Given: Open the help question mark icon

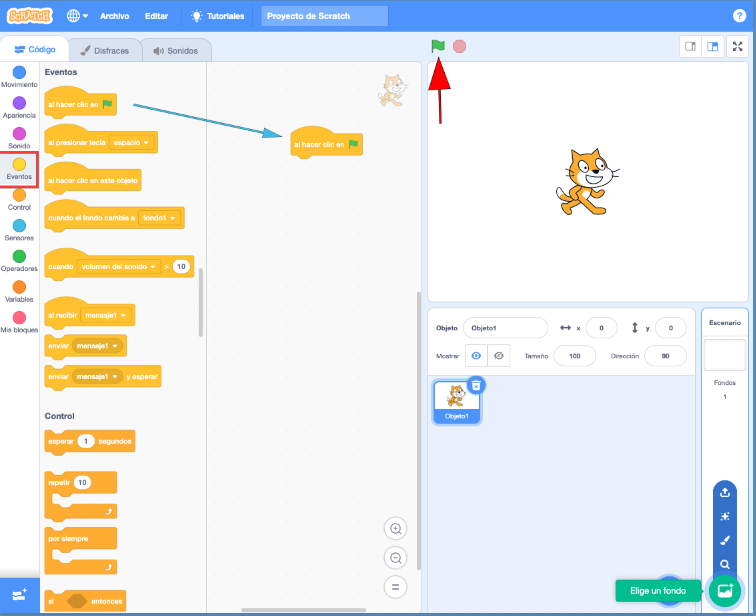Looking at the screenshot, I should pos(739,16).
